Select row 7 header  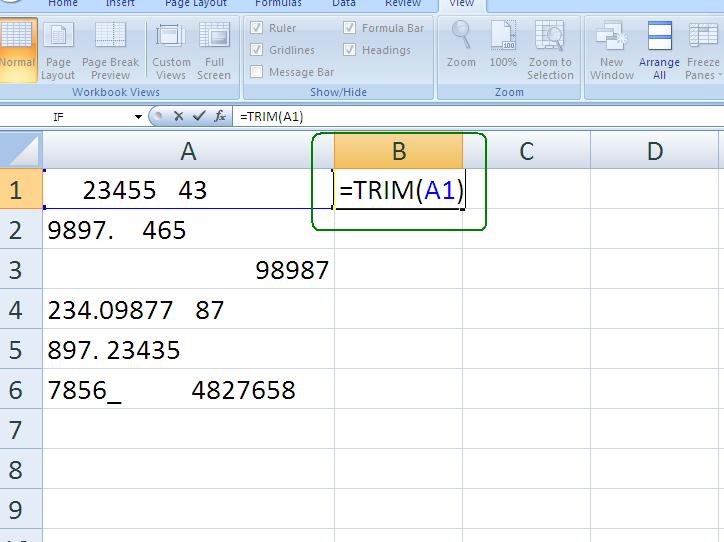coord(21,429)
